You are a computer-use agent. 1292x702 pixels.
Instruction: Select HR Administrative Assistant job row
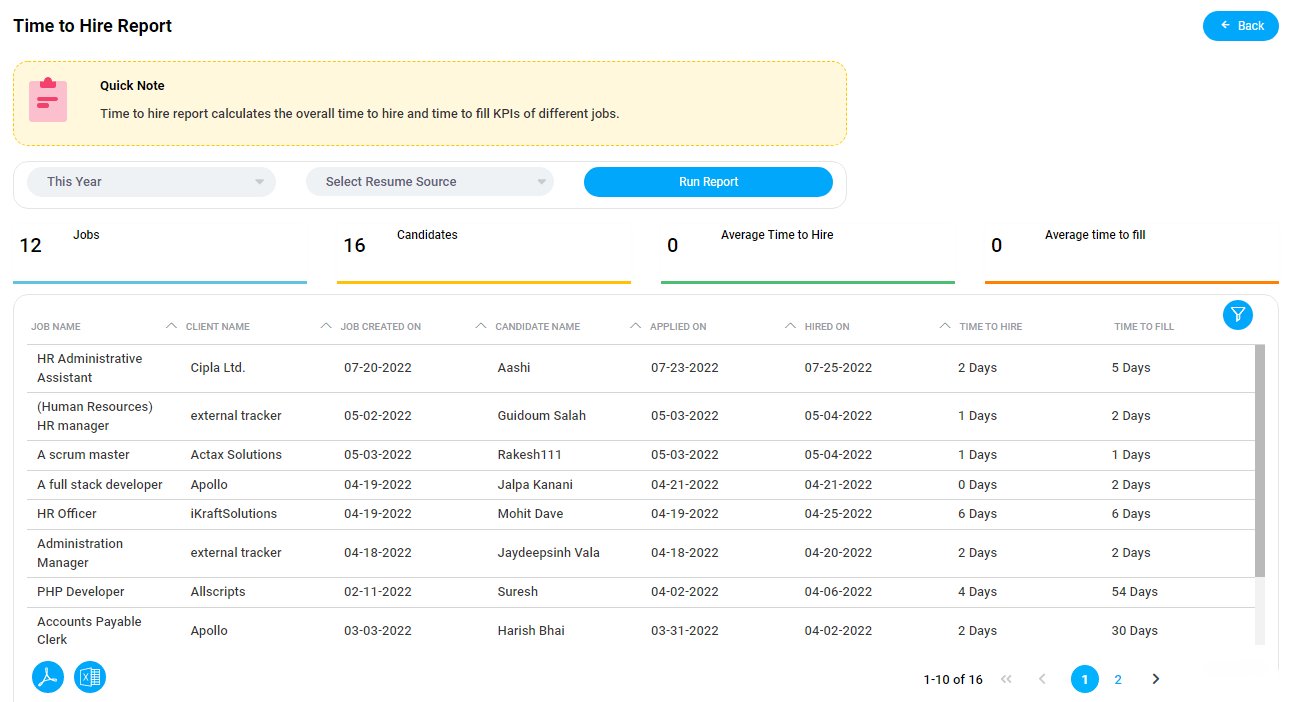641,368
